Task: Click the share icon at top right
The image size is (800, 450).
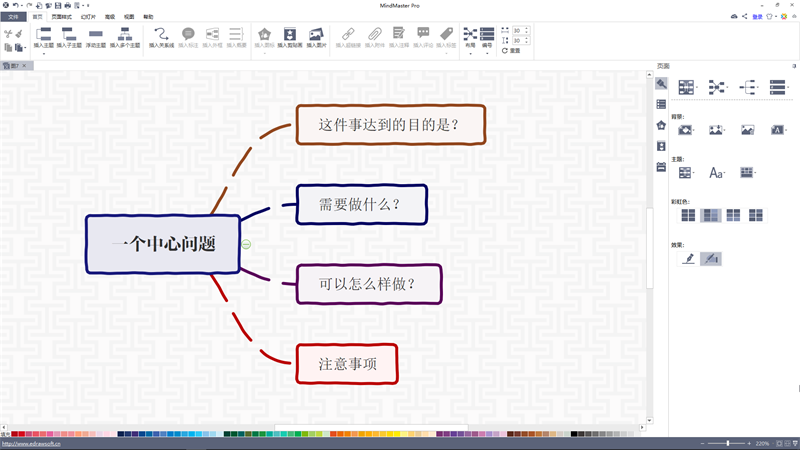Action: point(744,16)
